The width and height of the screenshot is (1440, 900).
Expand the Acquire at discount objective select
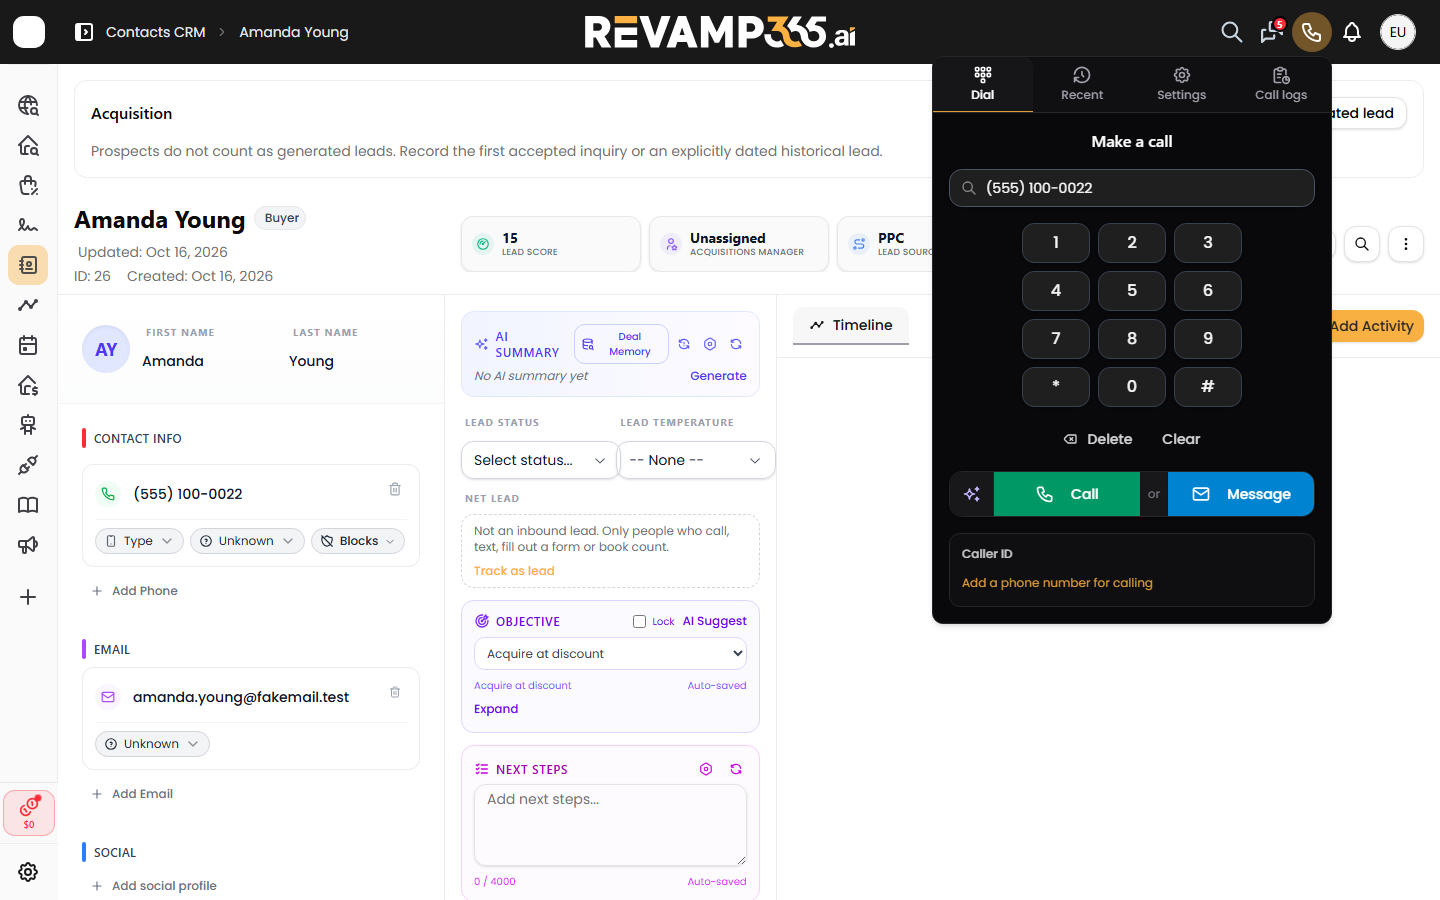click(x=610, y=654)
